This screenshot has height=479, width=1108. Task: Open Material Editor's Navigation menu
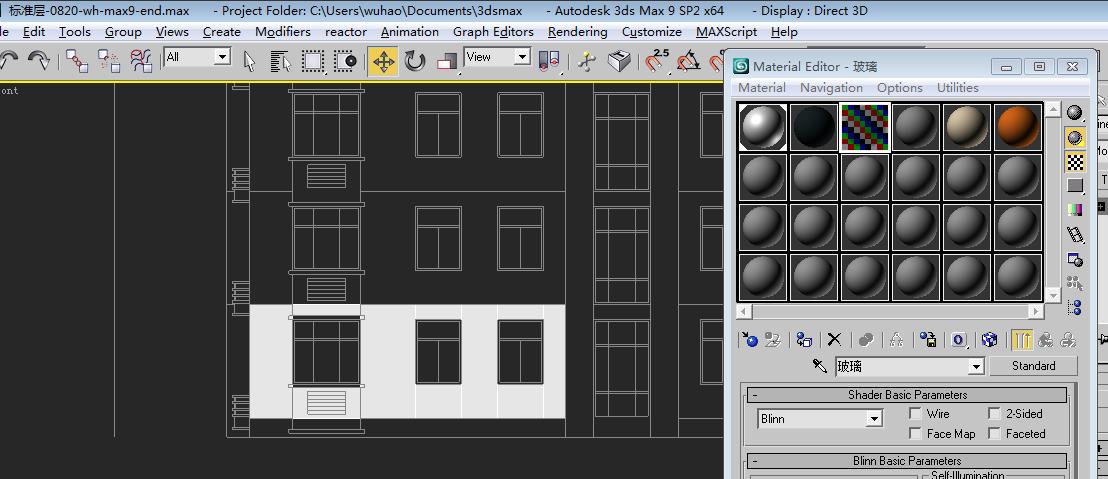point(831,88)
